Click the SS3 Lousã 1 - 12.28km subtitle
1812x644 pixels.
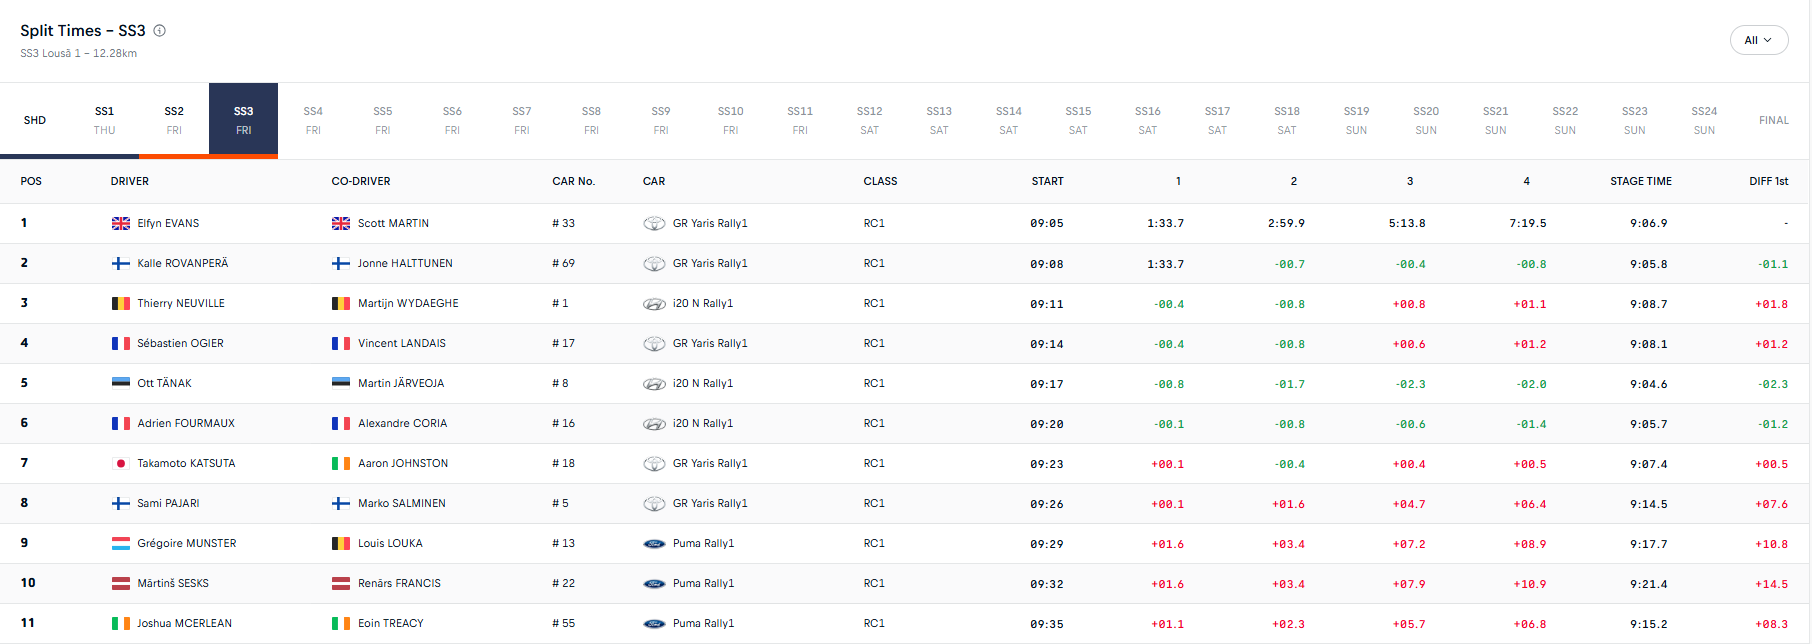79,53
